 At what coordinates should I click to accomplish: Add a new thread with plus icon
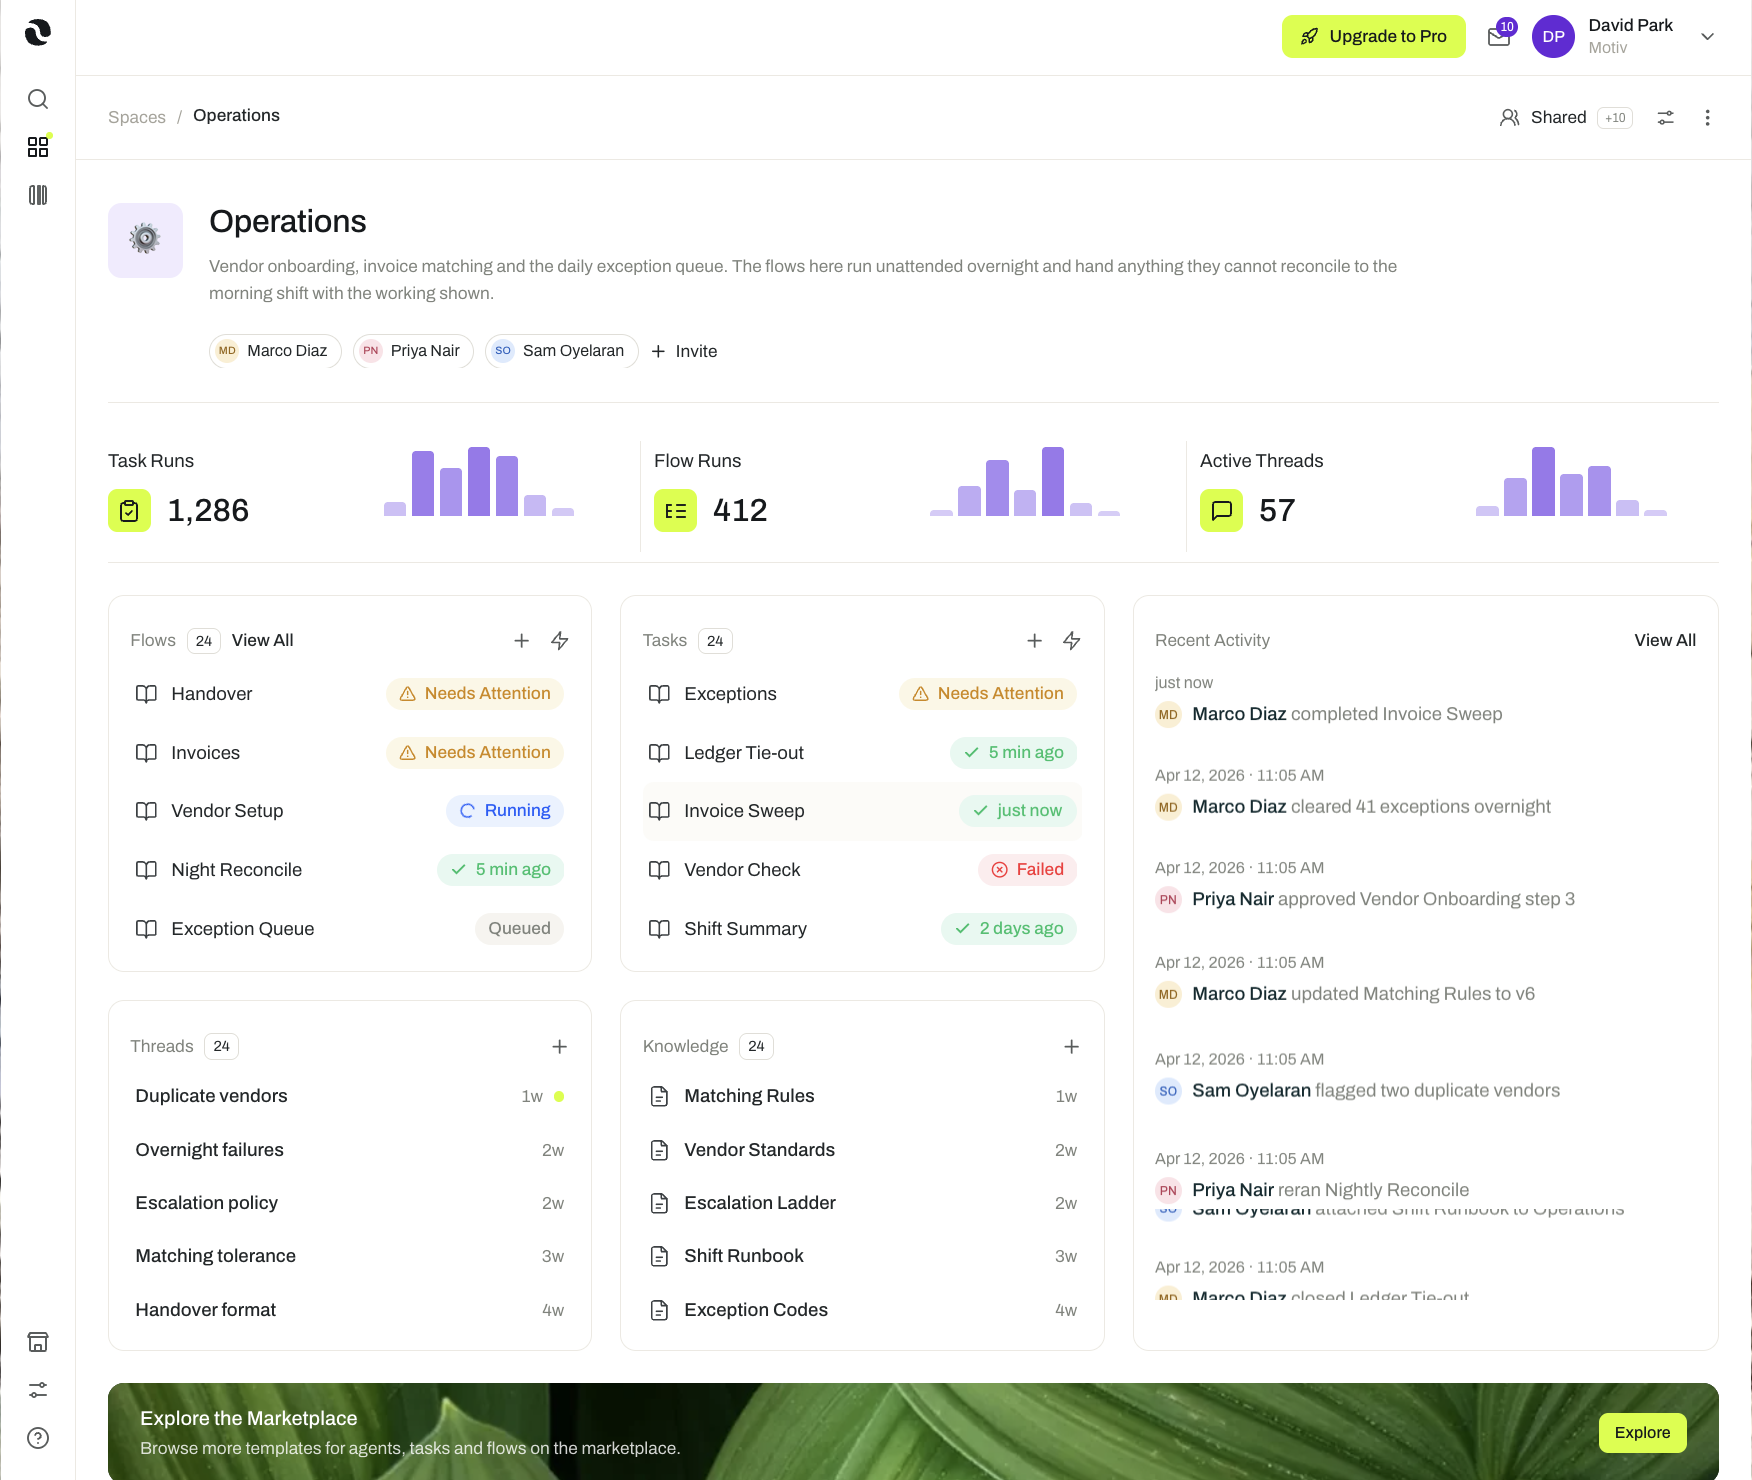(x=560, y=1046)
